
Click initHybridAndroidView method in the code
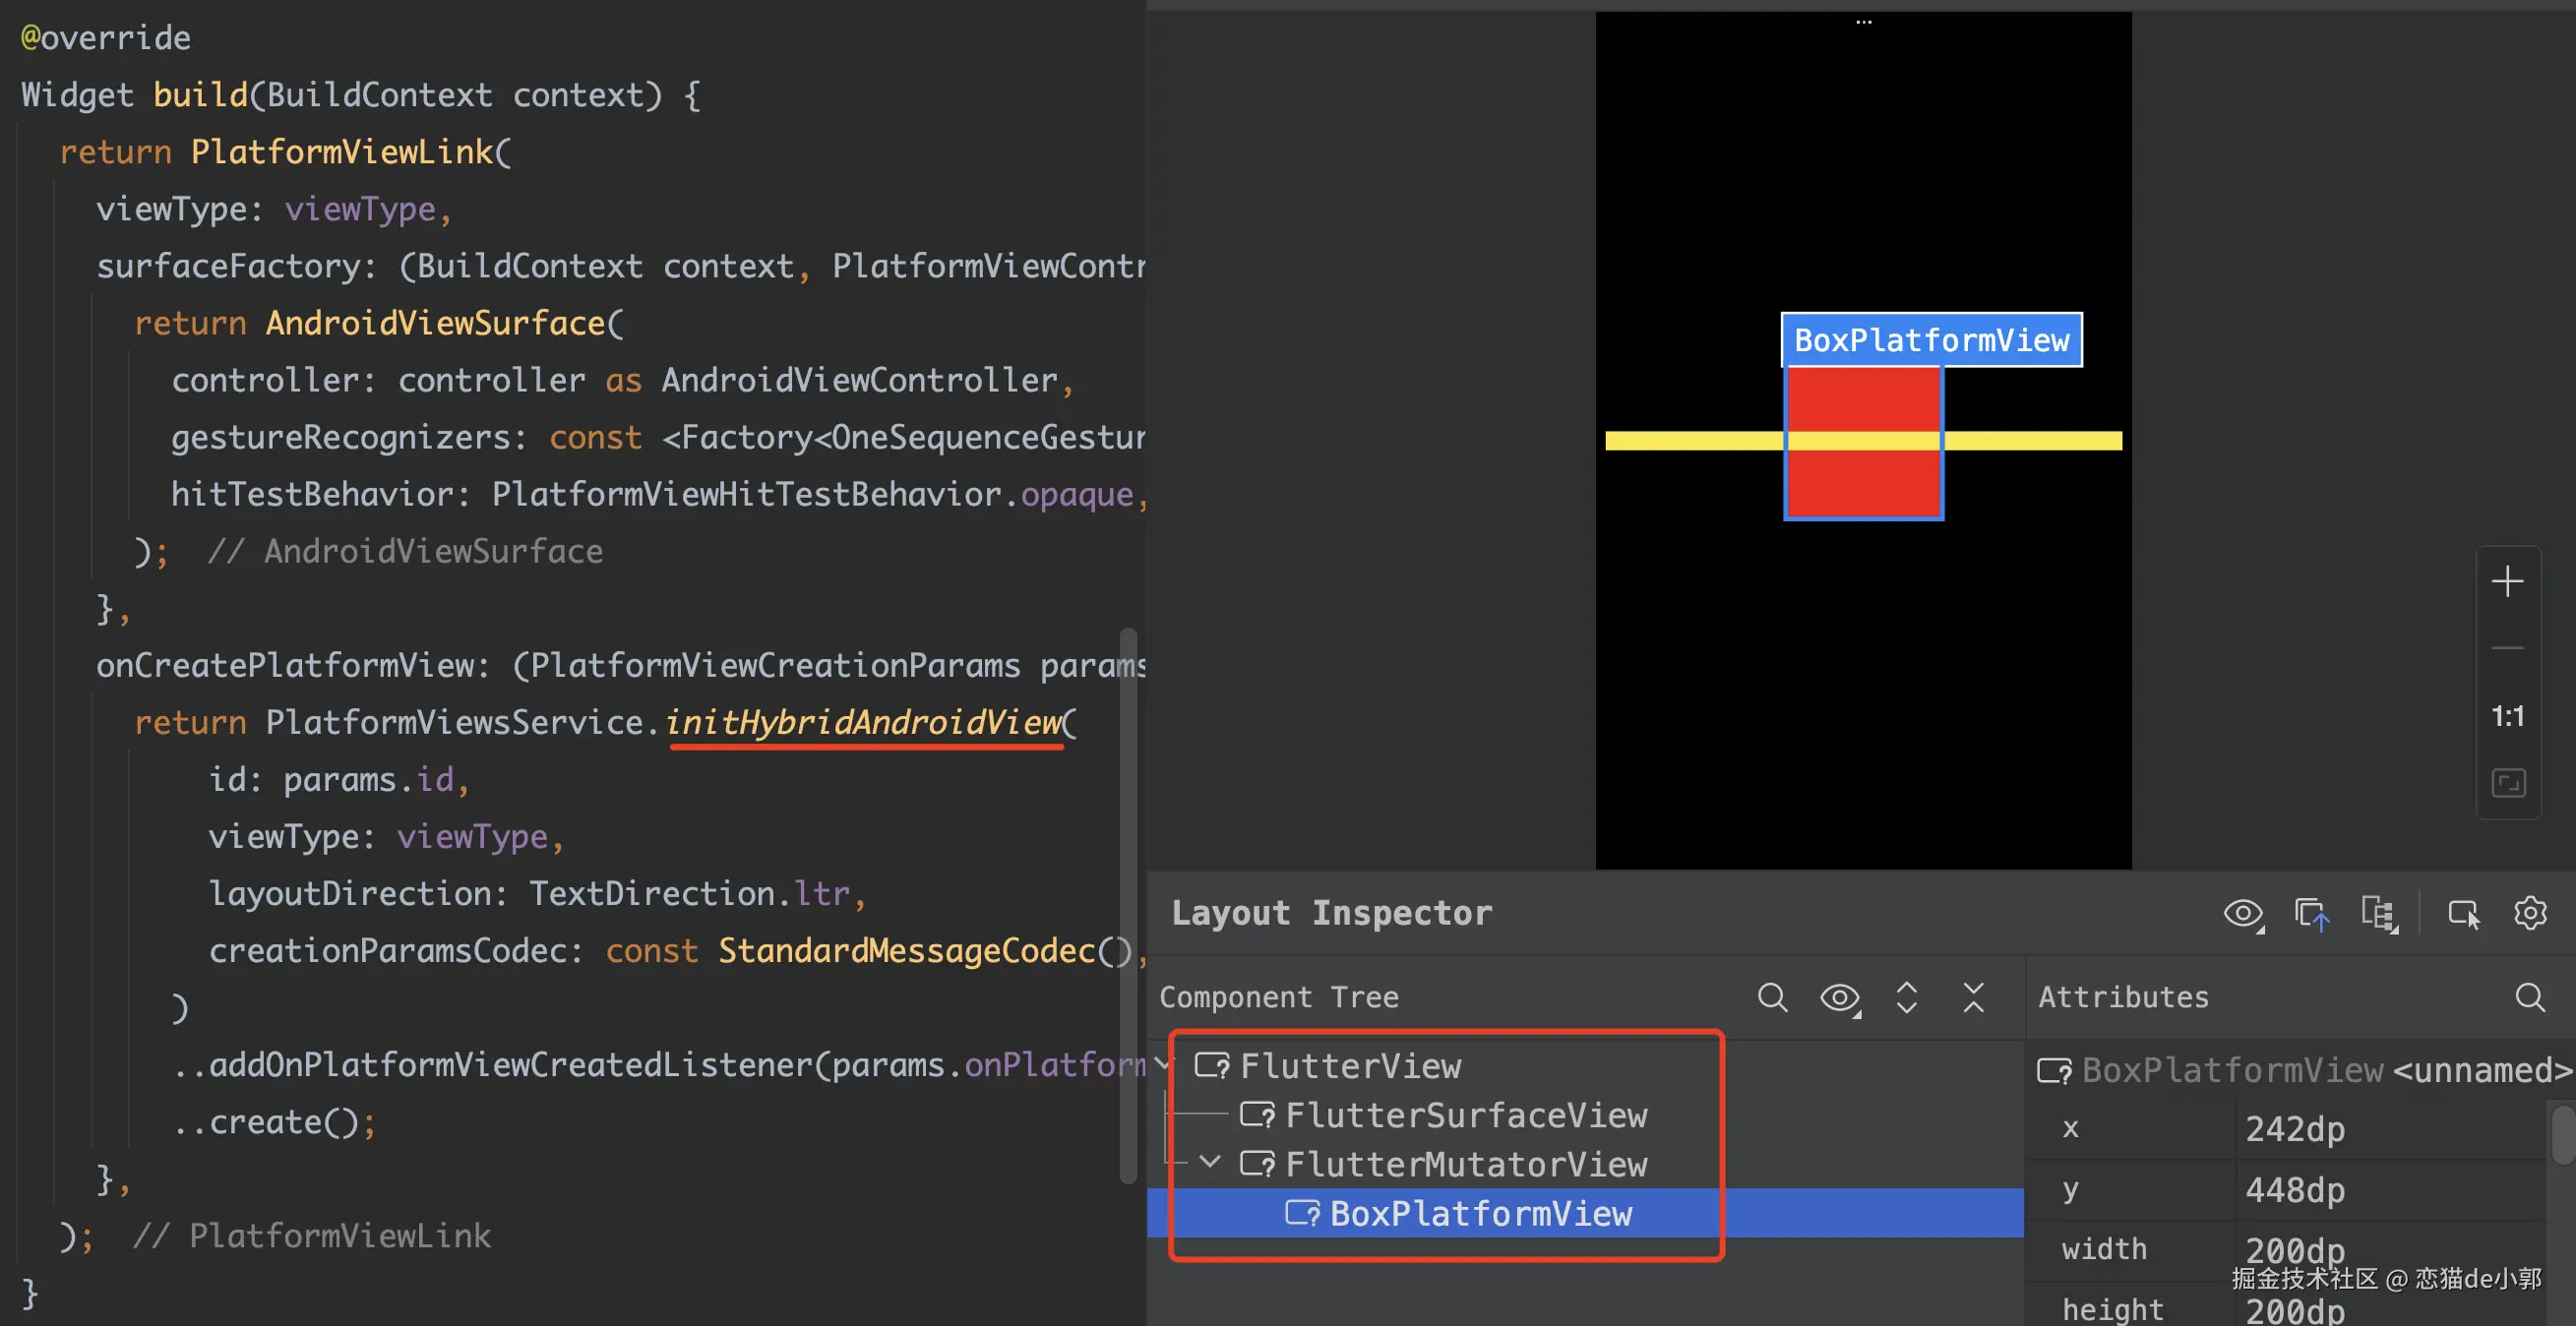[864, 722]
